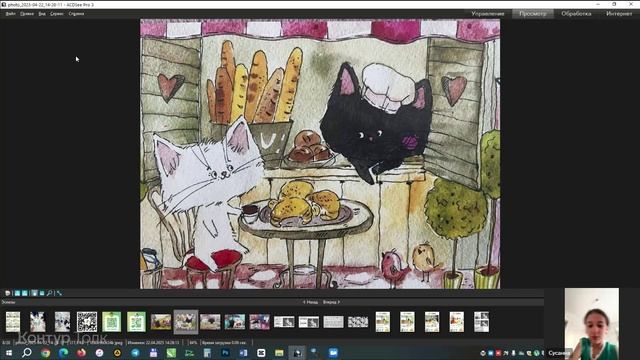
Task: Select the first thumbnail in the filmstrip
Action: [x=13, y=322]
